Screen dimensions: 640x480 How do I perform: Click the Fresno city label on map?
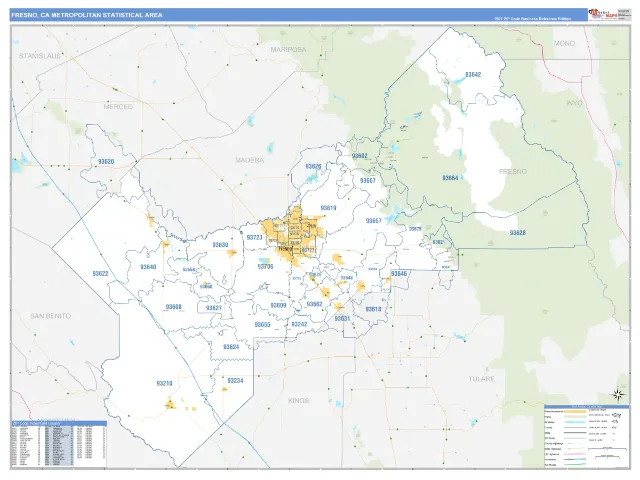pyautogui.click(x=285, y=249)
